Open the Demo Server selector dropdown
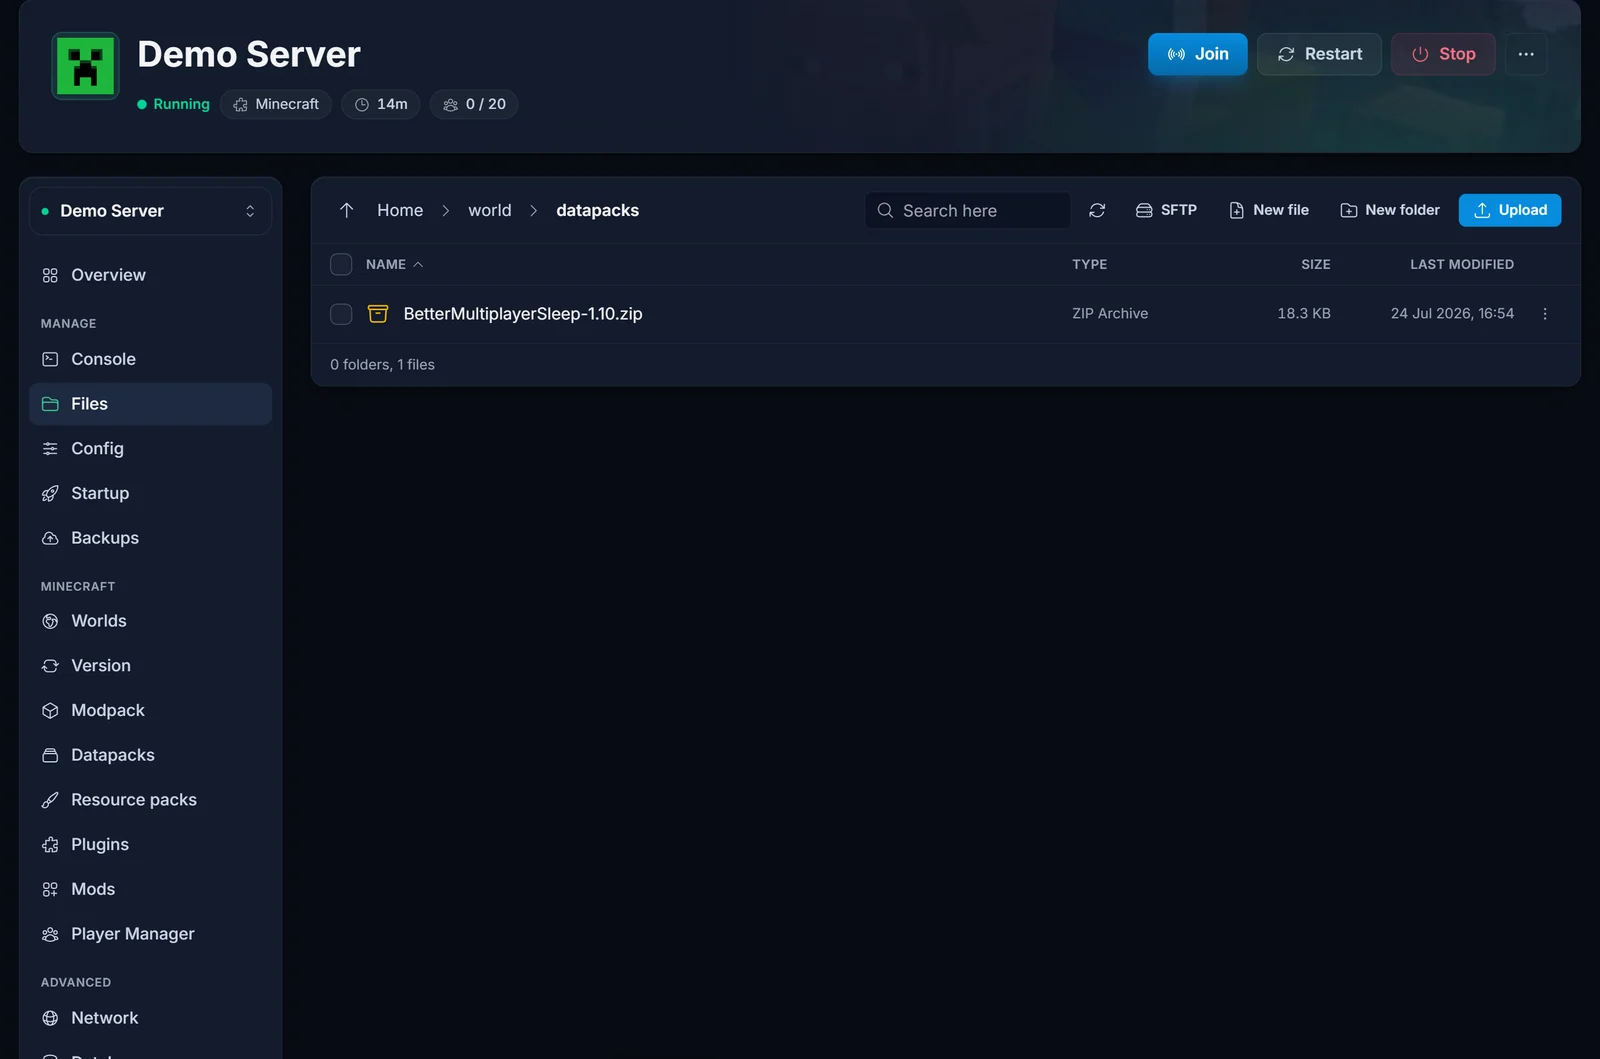This screenshot has width=1600, height=1059. (150, 211)
